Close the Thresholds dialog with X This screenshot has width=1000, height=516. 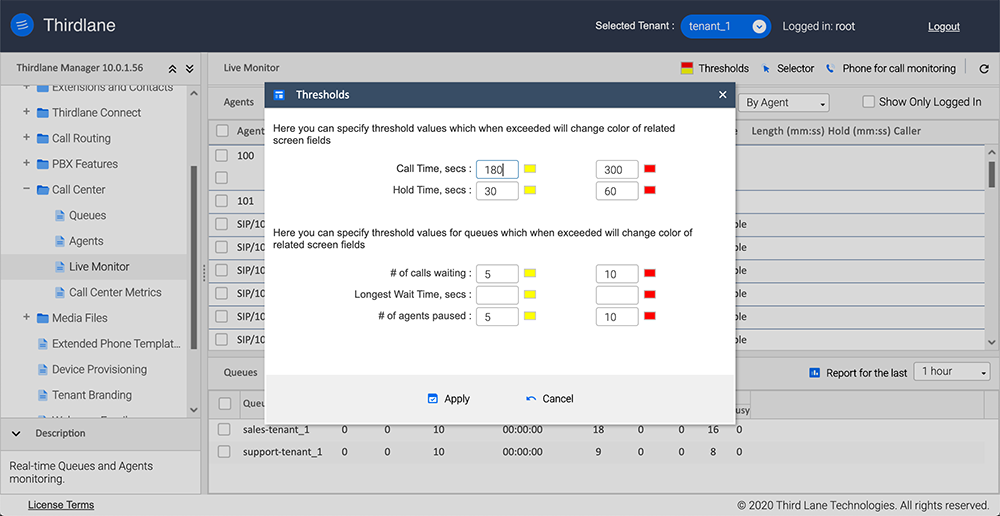coord(723,95)
